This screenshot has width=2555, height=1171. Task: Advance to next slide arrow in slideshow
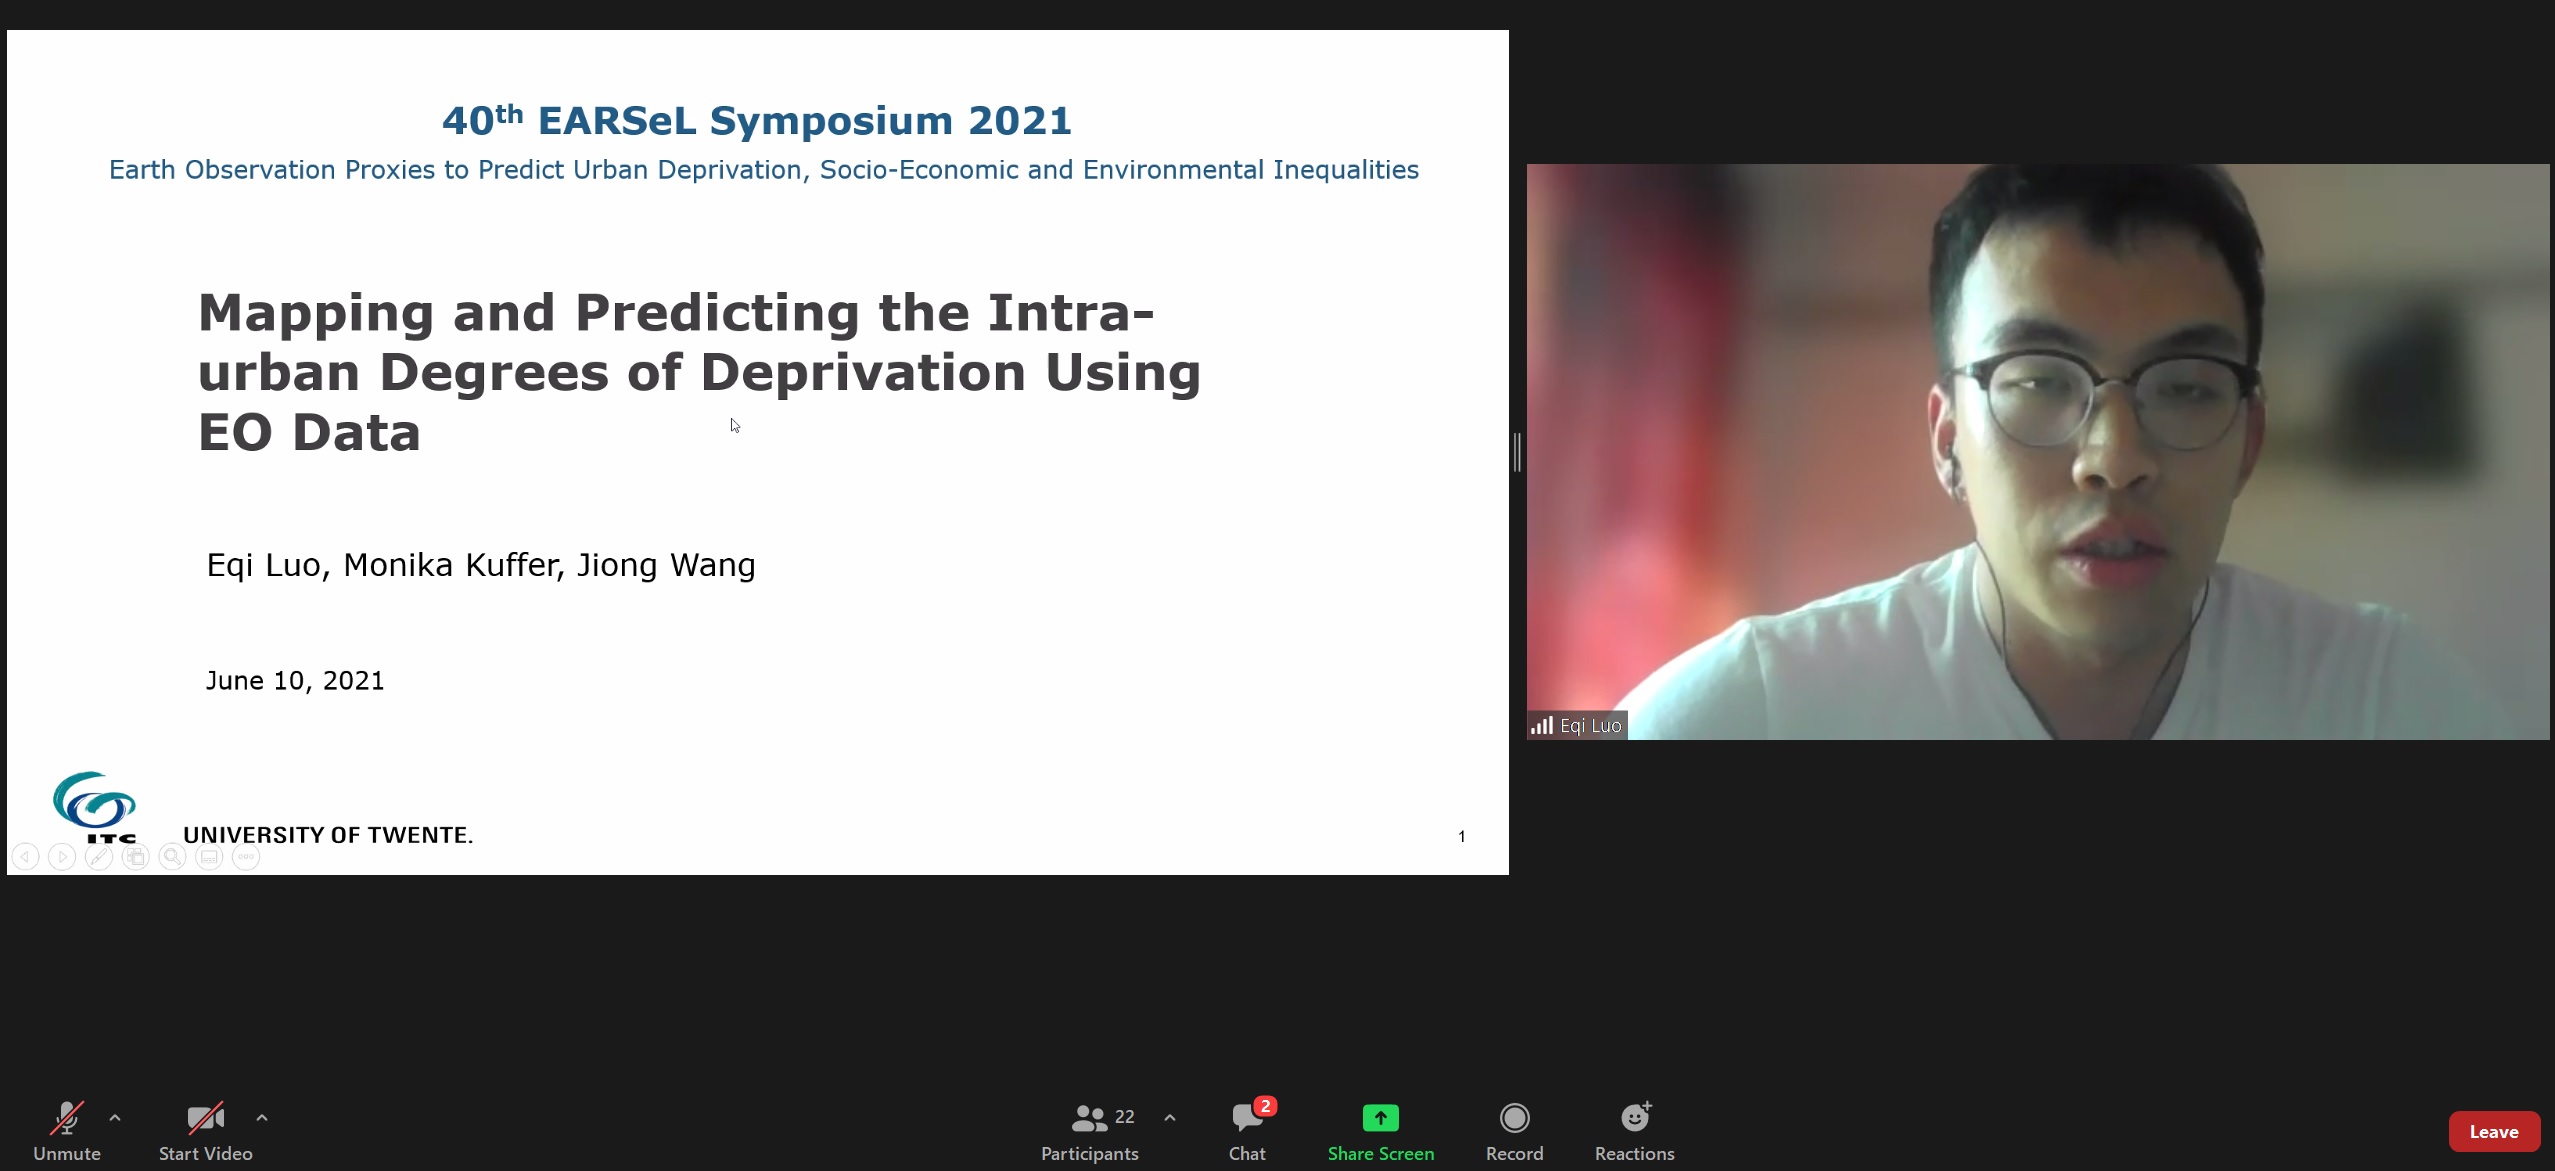pos(62,857)
